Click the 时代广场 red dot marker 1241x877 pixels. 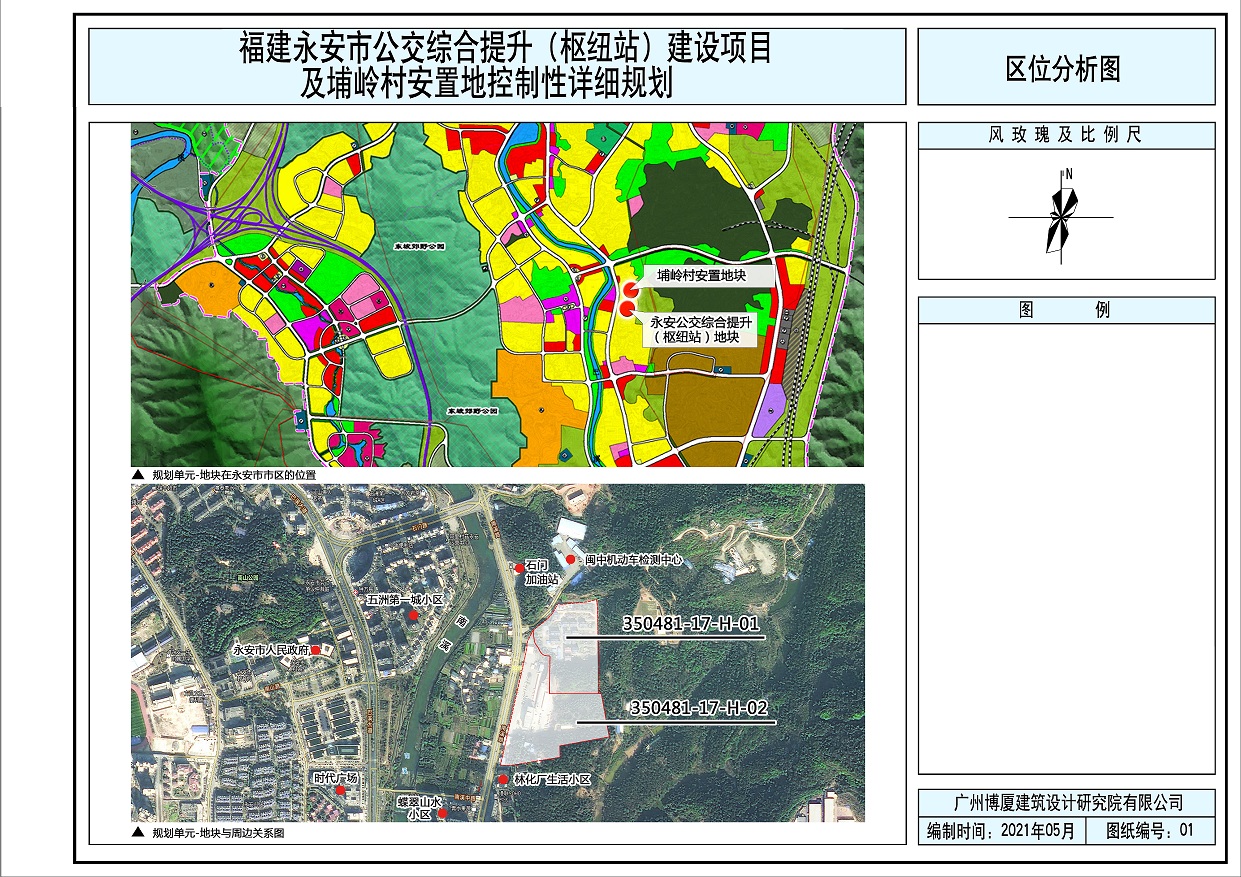[x=341, y=791]
